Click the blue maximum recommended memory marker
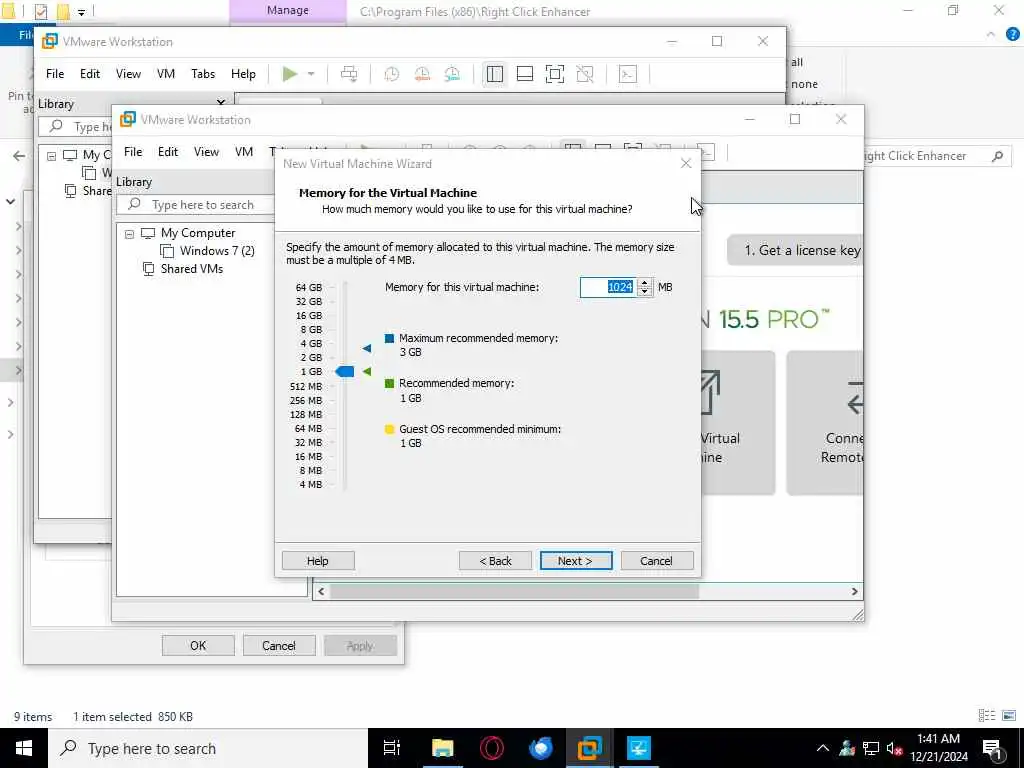 367,348
